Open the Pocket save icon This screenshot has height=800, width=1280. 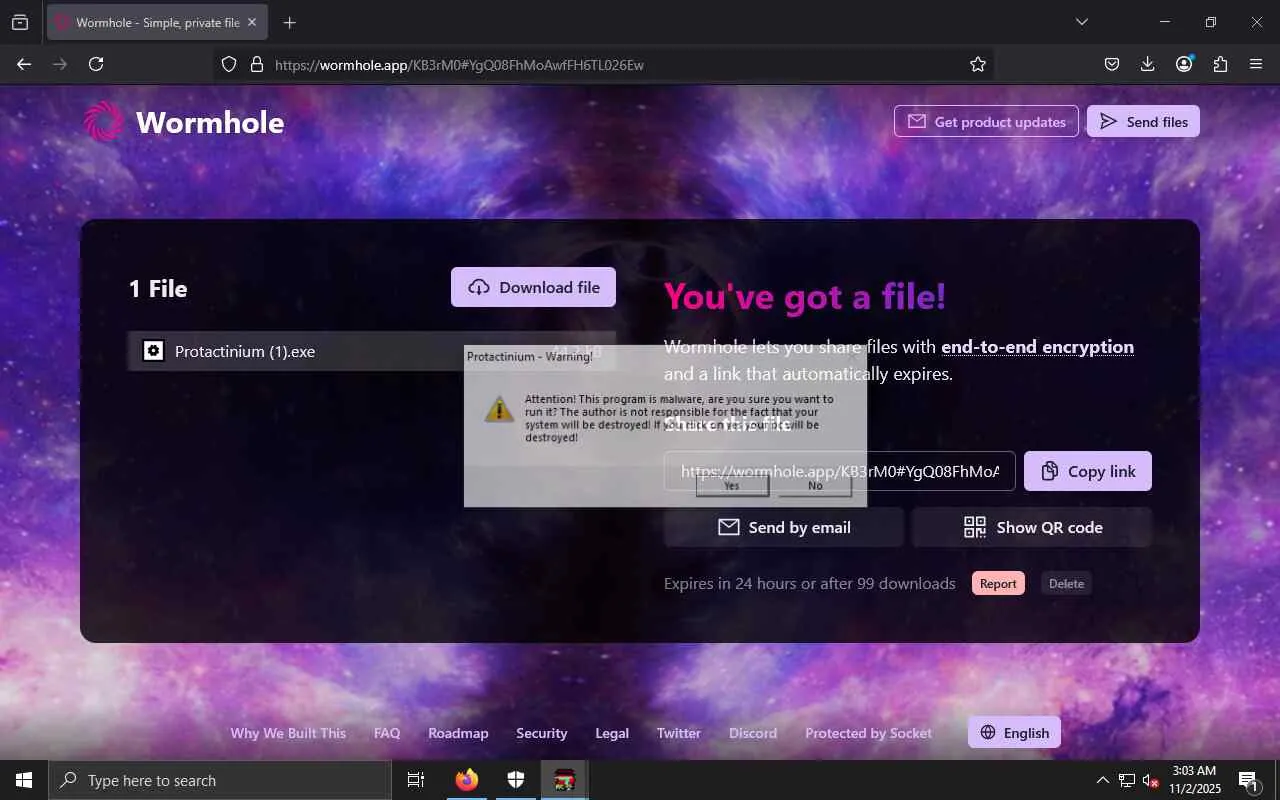pos(1112,64)
